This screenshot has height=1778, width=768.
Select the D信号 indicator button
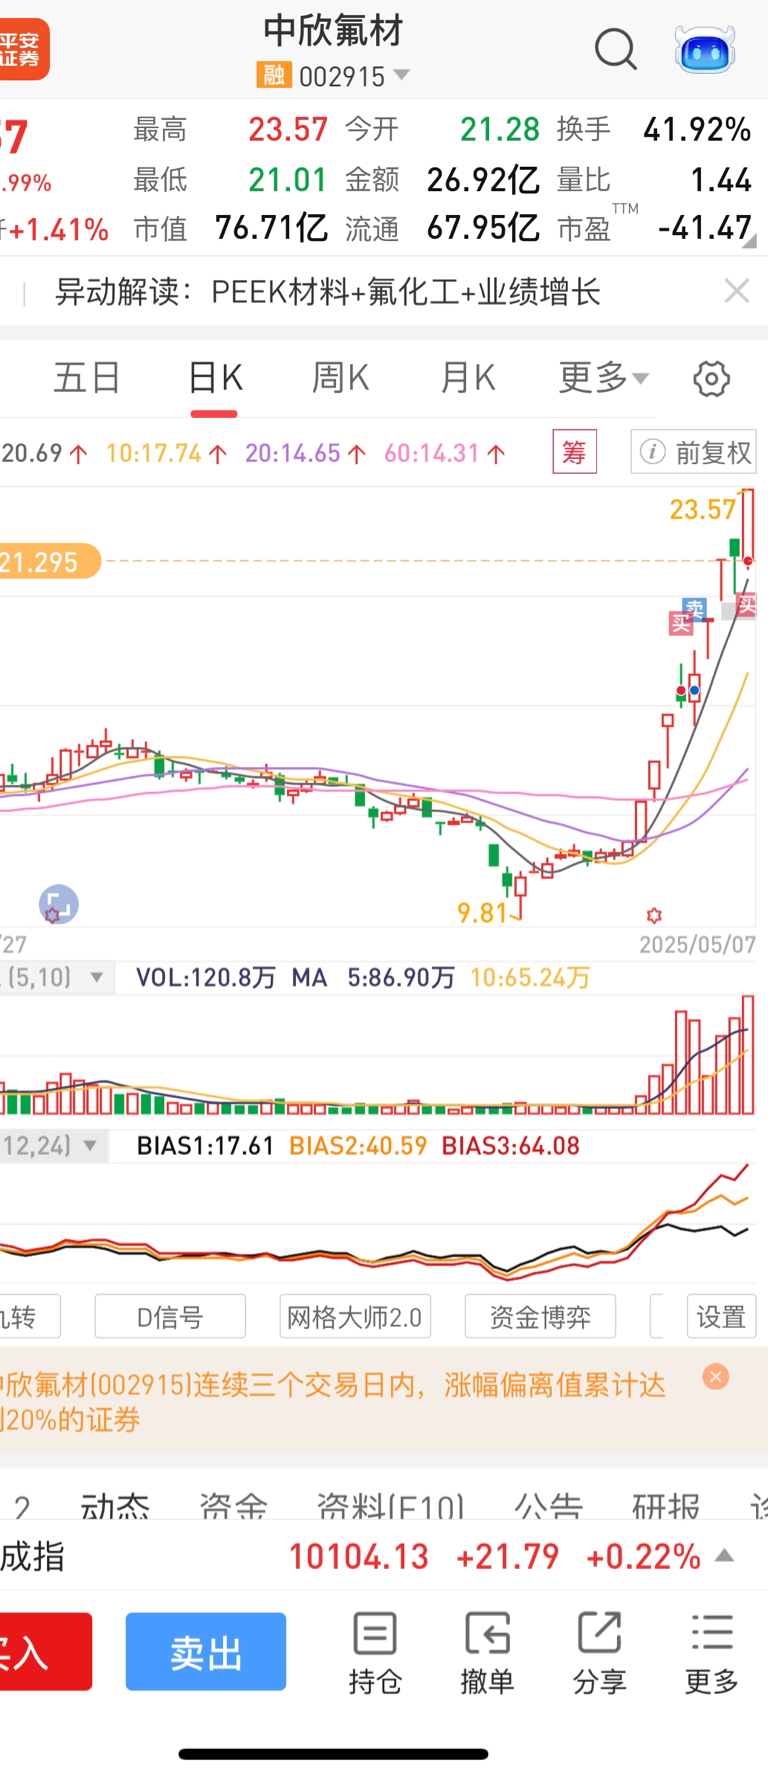pos(170,1316)
